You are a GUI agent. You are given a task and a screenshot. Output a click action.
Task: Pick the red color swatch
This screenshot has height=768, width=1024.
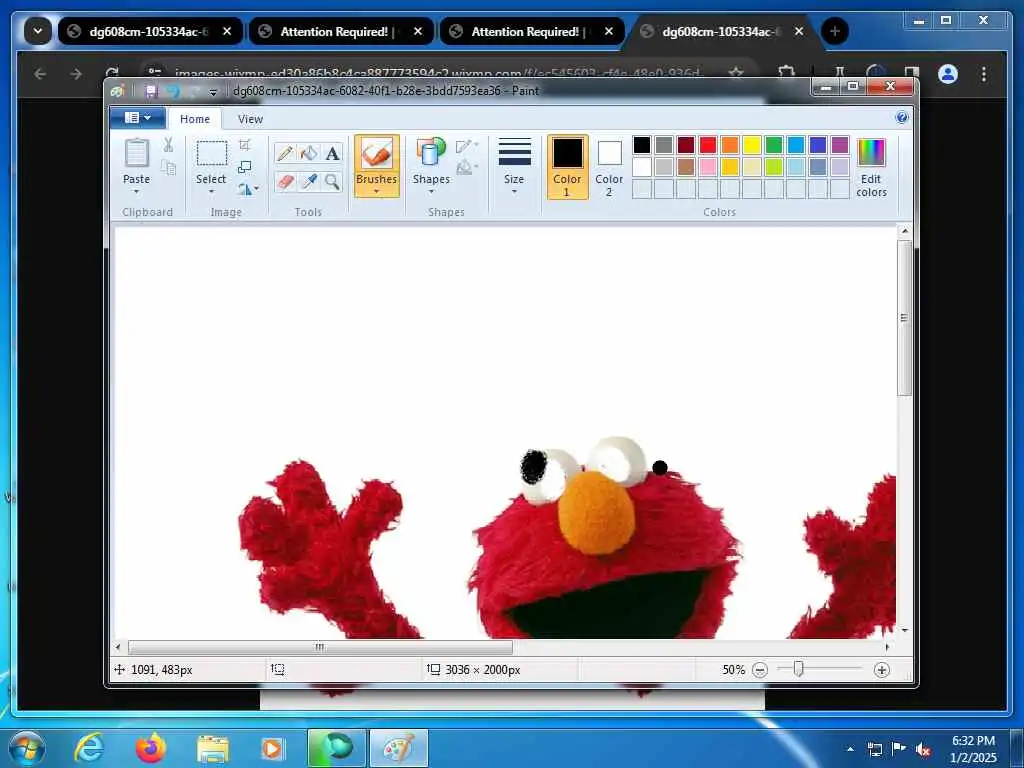[708, 145]
